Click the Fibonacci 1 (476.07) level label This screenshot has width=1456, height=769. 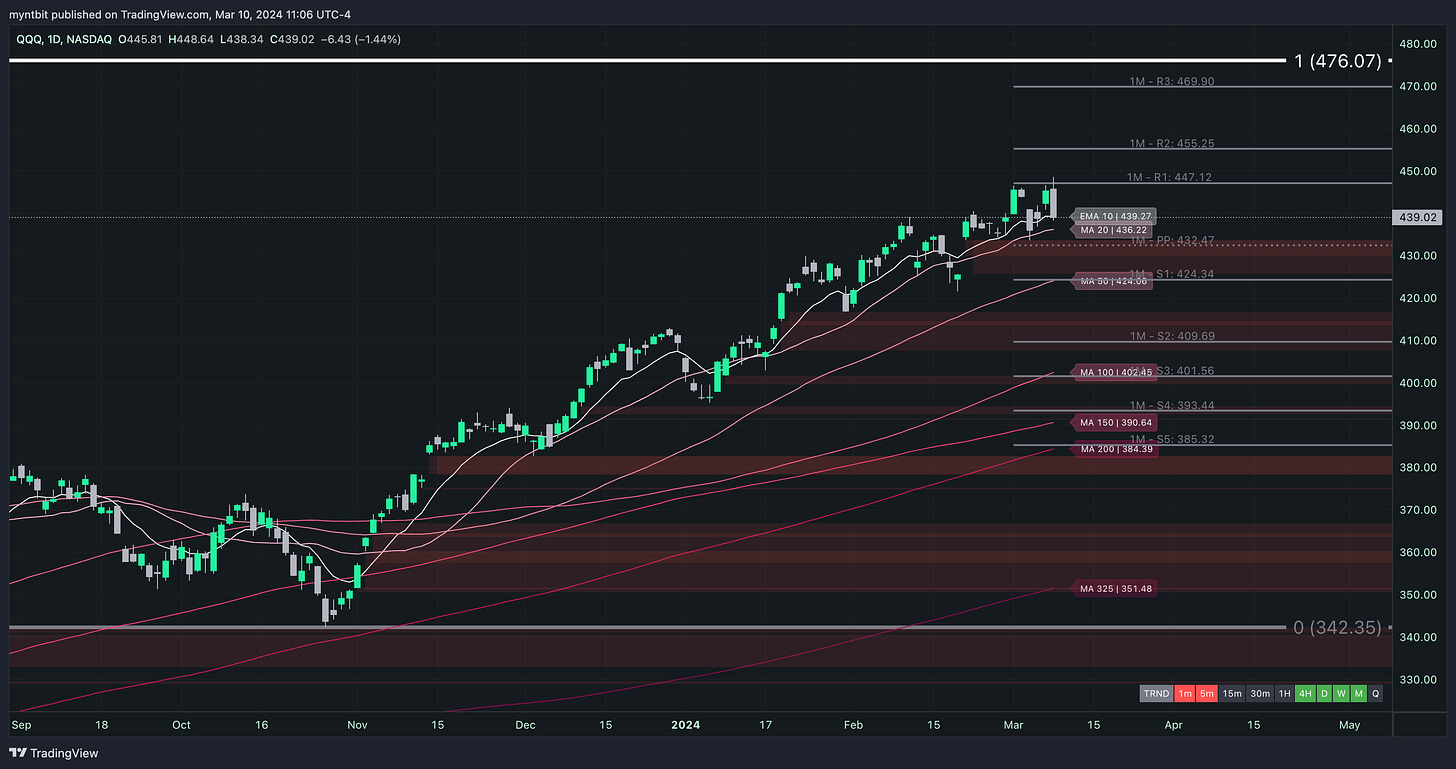1337,61
